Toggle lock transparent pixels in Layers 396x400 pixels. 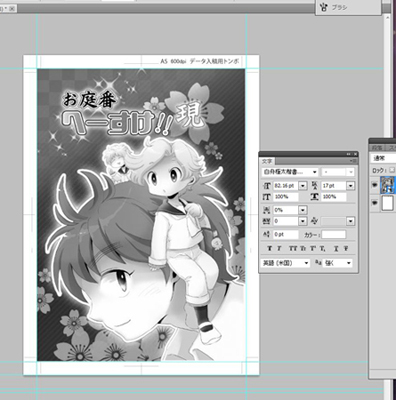[x=392, y=170]
